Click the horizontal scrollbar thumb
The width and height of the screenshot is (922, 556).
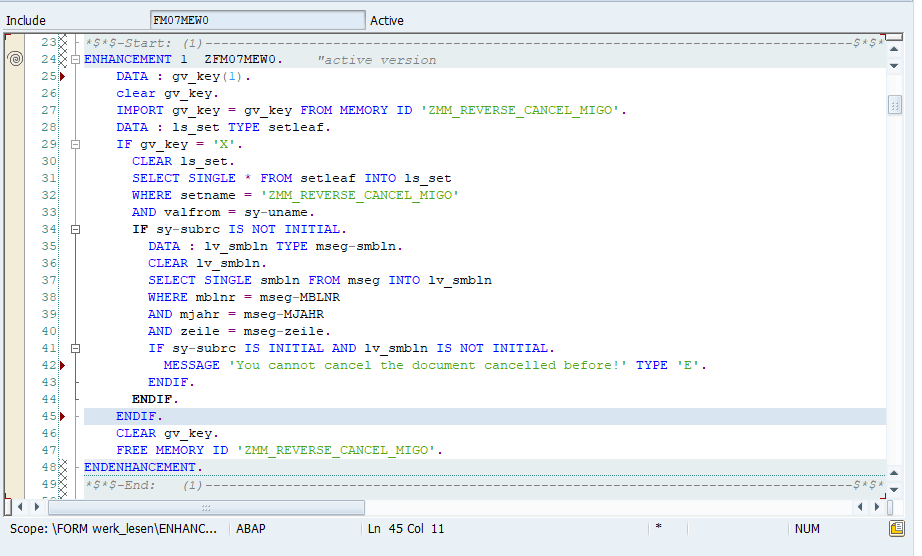(x=206, y=507)
